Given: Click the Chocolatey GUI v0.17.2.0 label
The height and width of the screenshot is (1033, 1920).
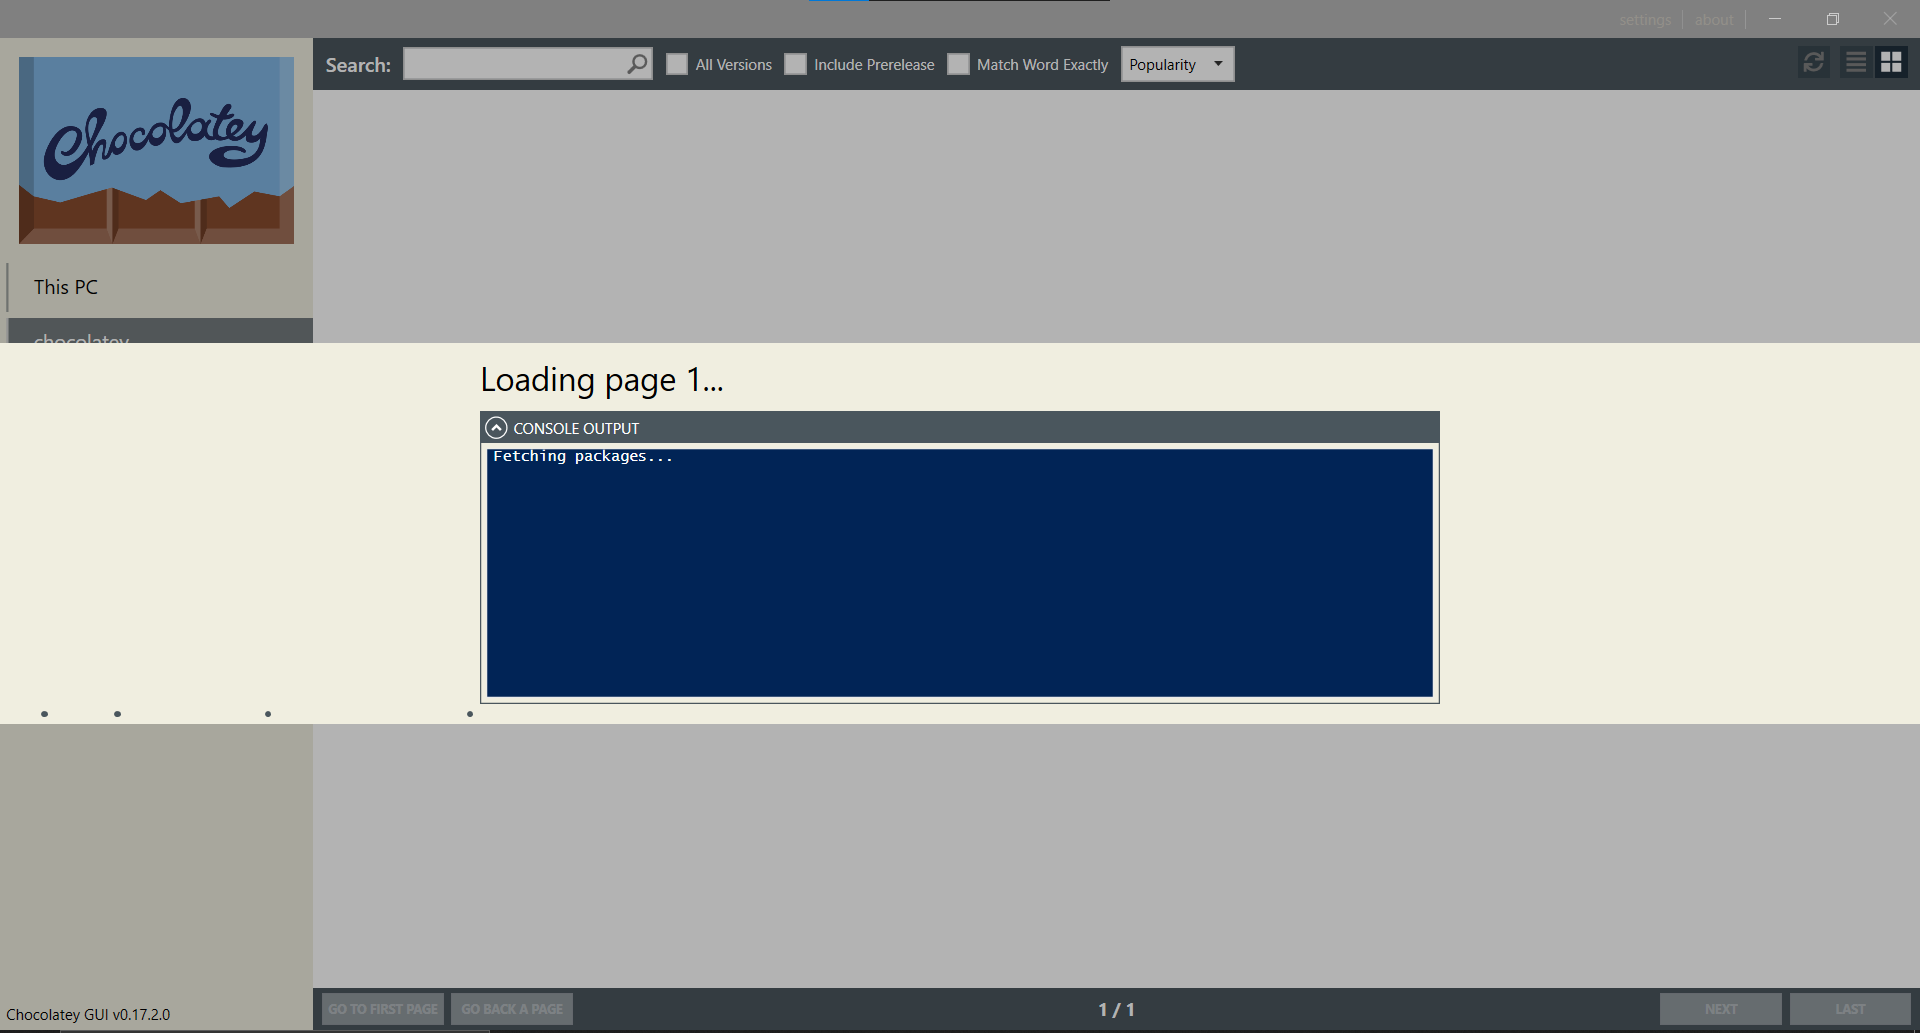Looking at the screenshot, I should tap(88, 1014).
